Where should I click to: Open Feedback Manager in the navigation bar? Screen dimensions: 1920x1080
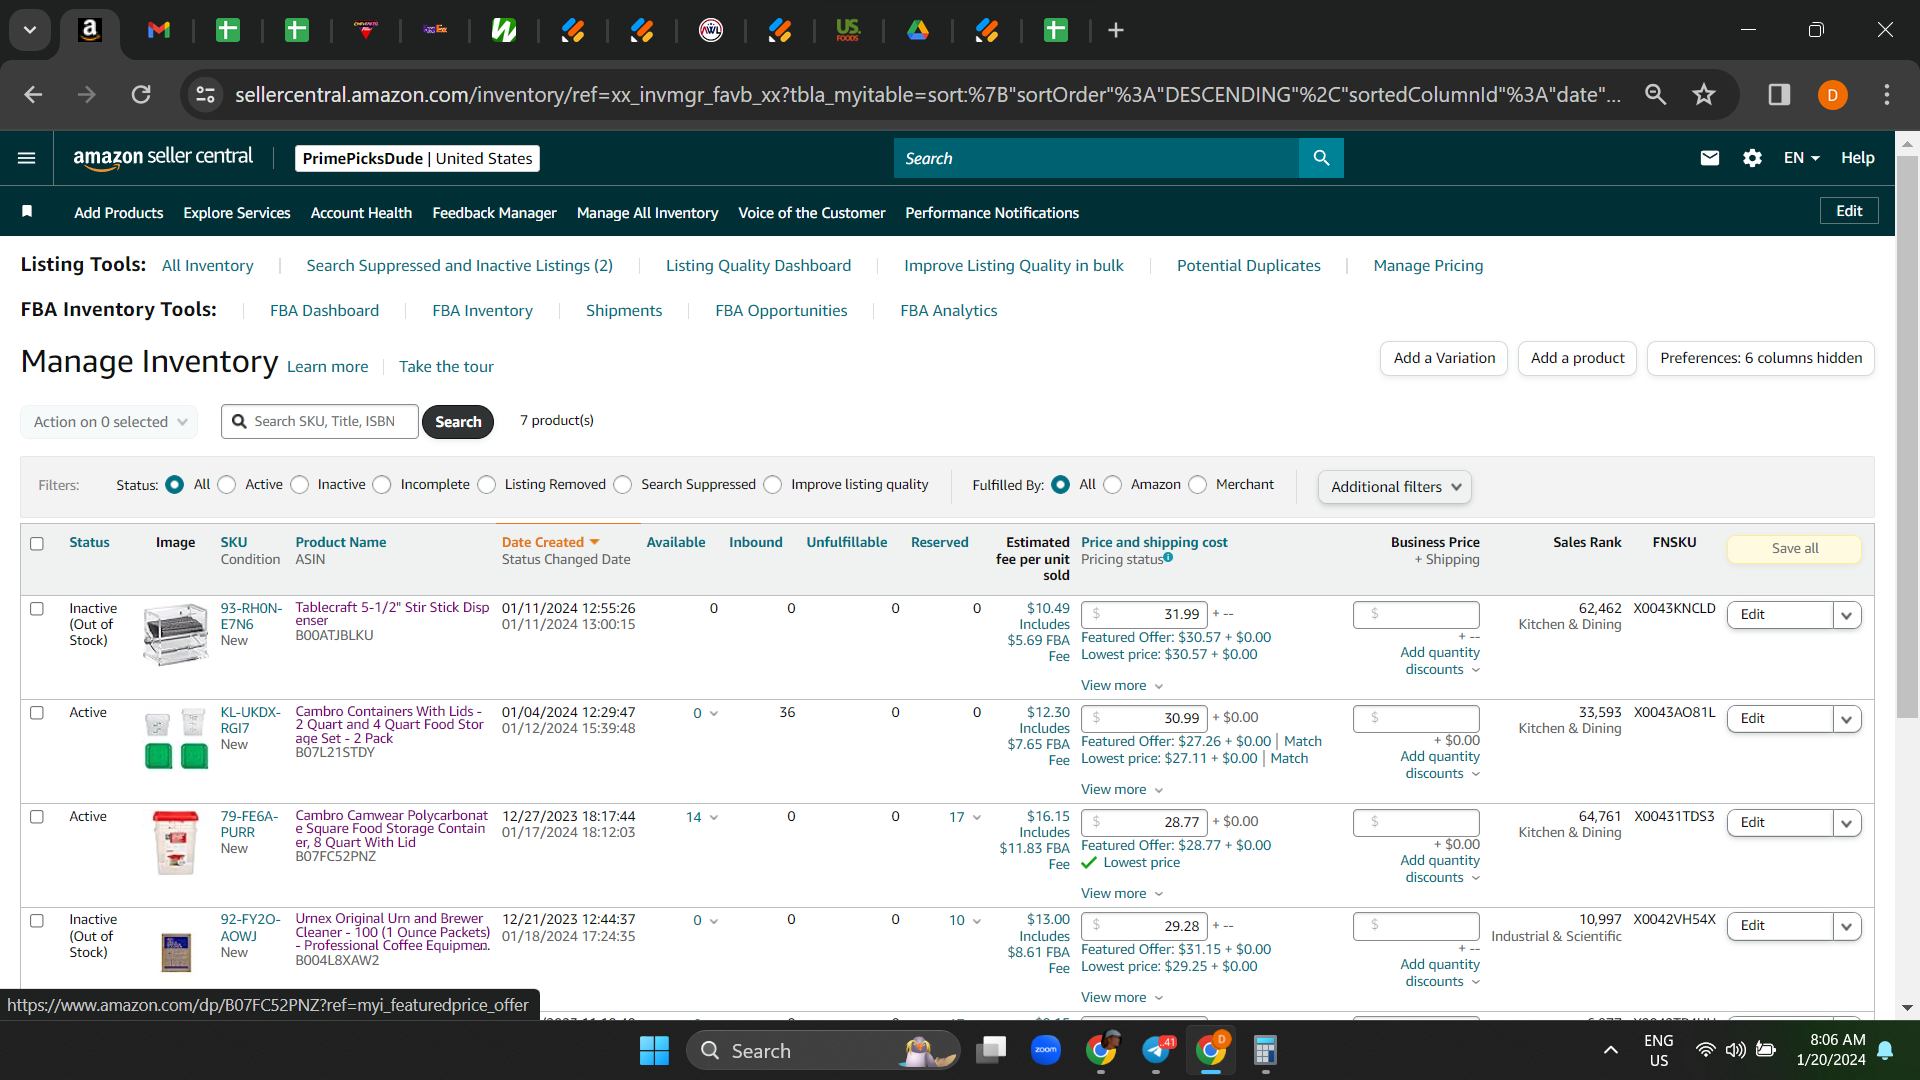494,213
